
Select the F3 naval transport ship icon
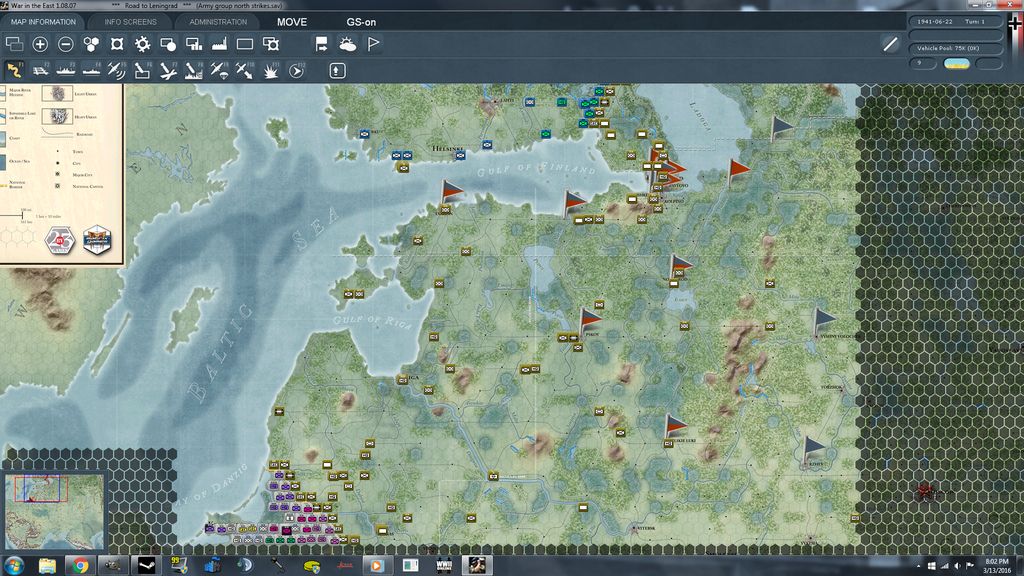[65, 70]
